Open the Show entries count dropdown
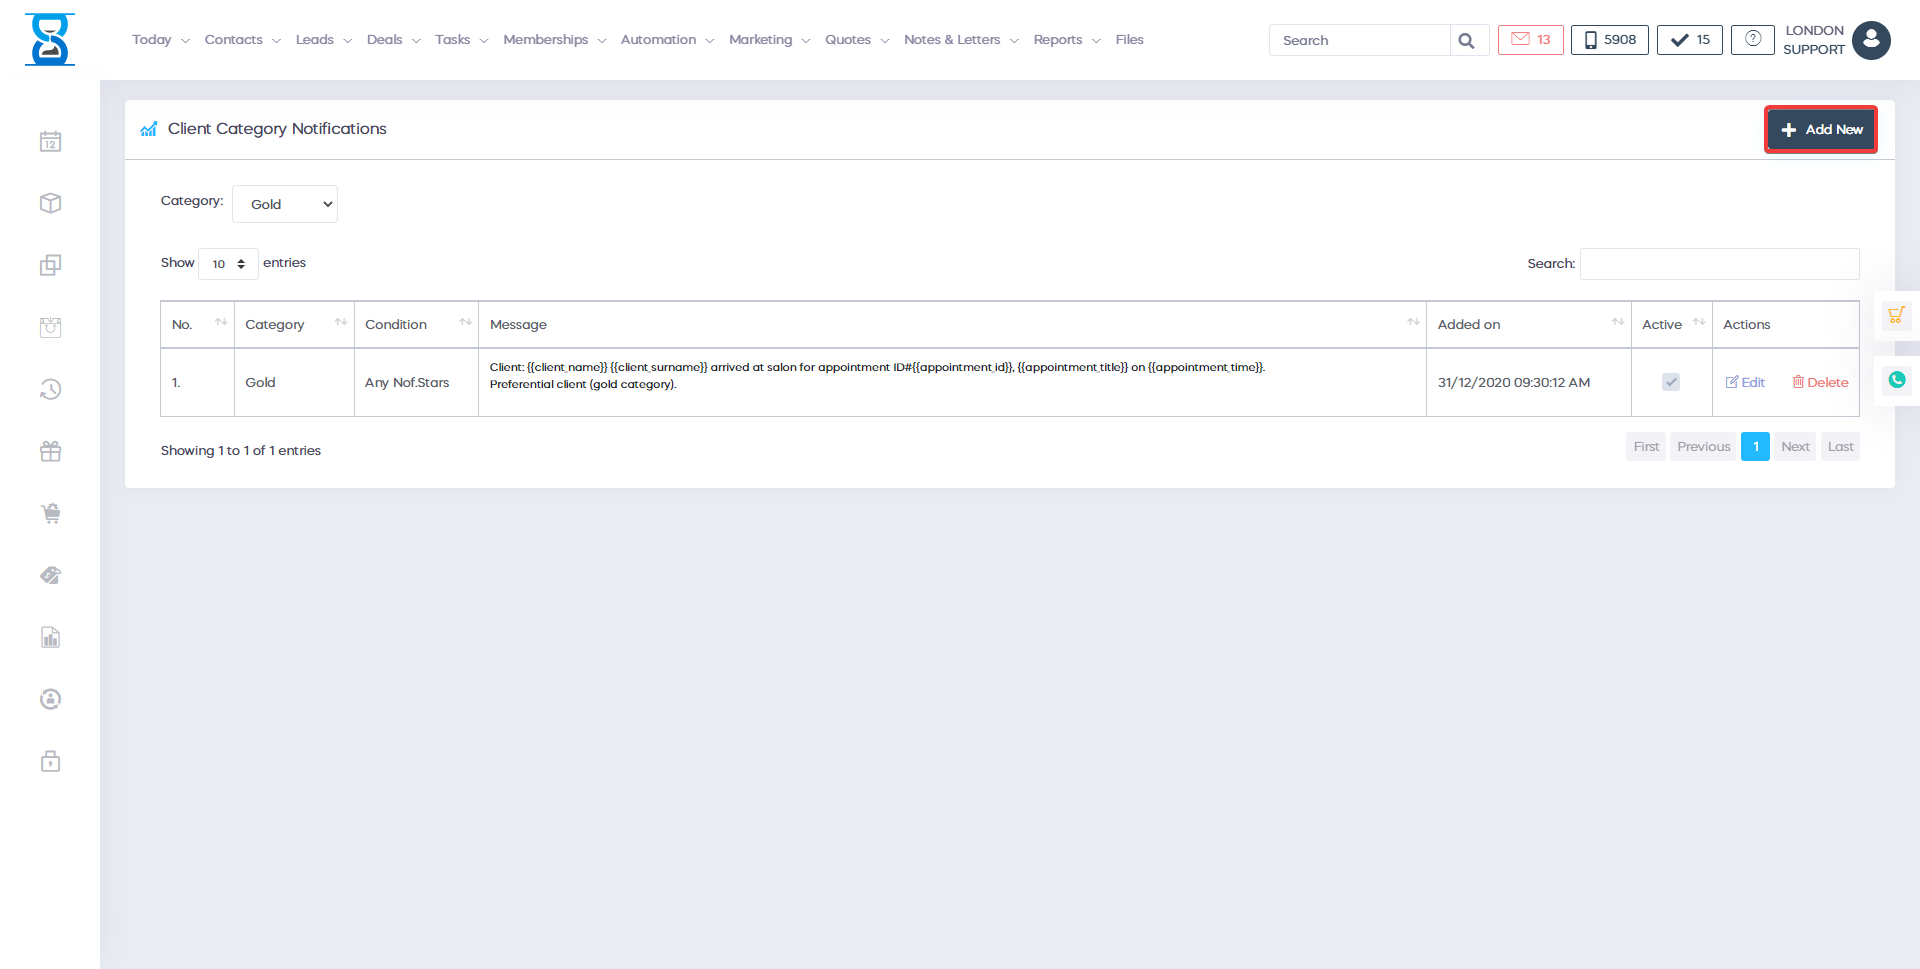The width and height of the screenshot is (1920, 969). click(228, 264)
